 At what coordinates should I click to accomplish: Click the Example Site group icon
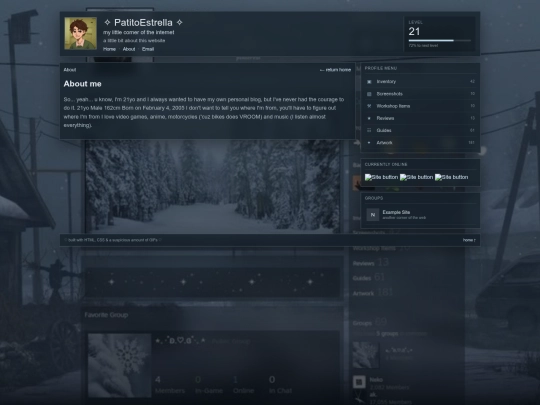[x=373, y=215]
